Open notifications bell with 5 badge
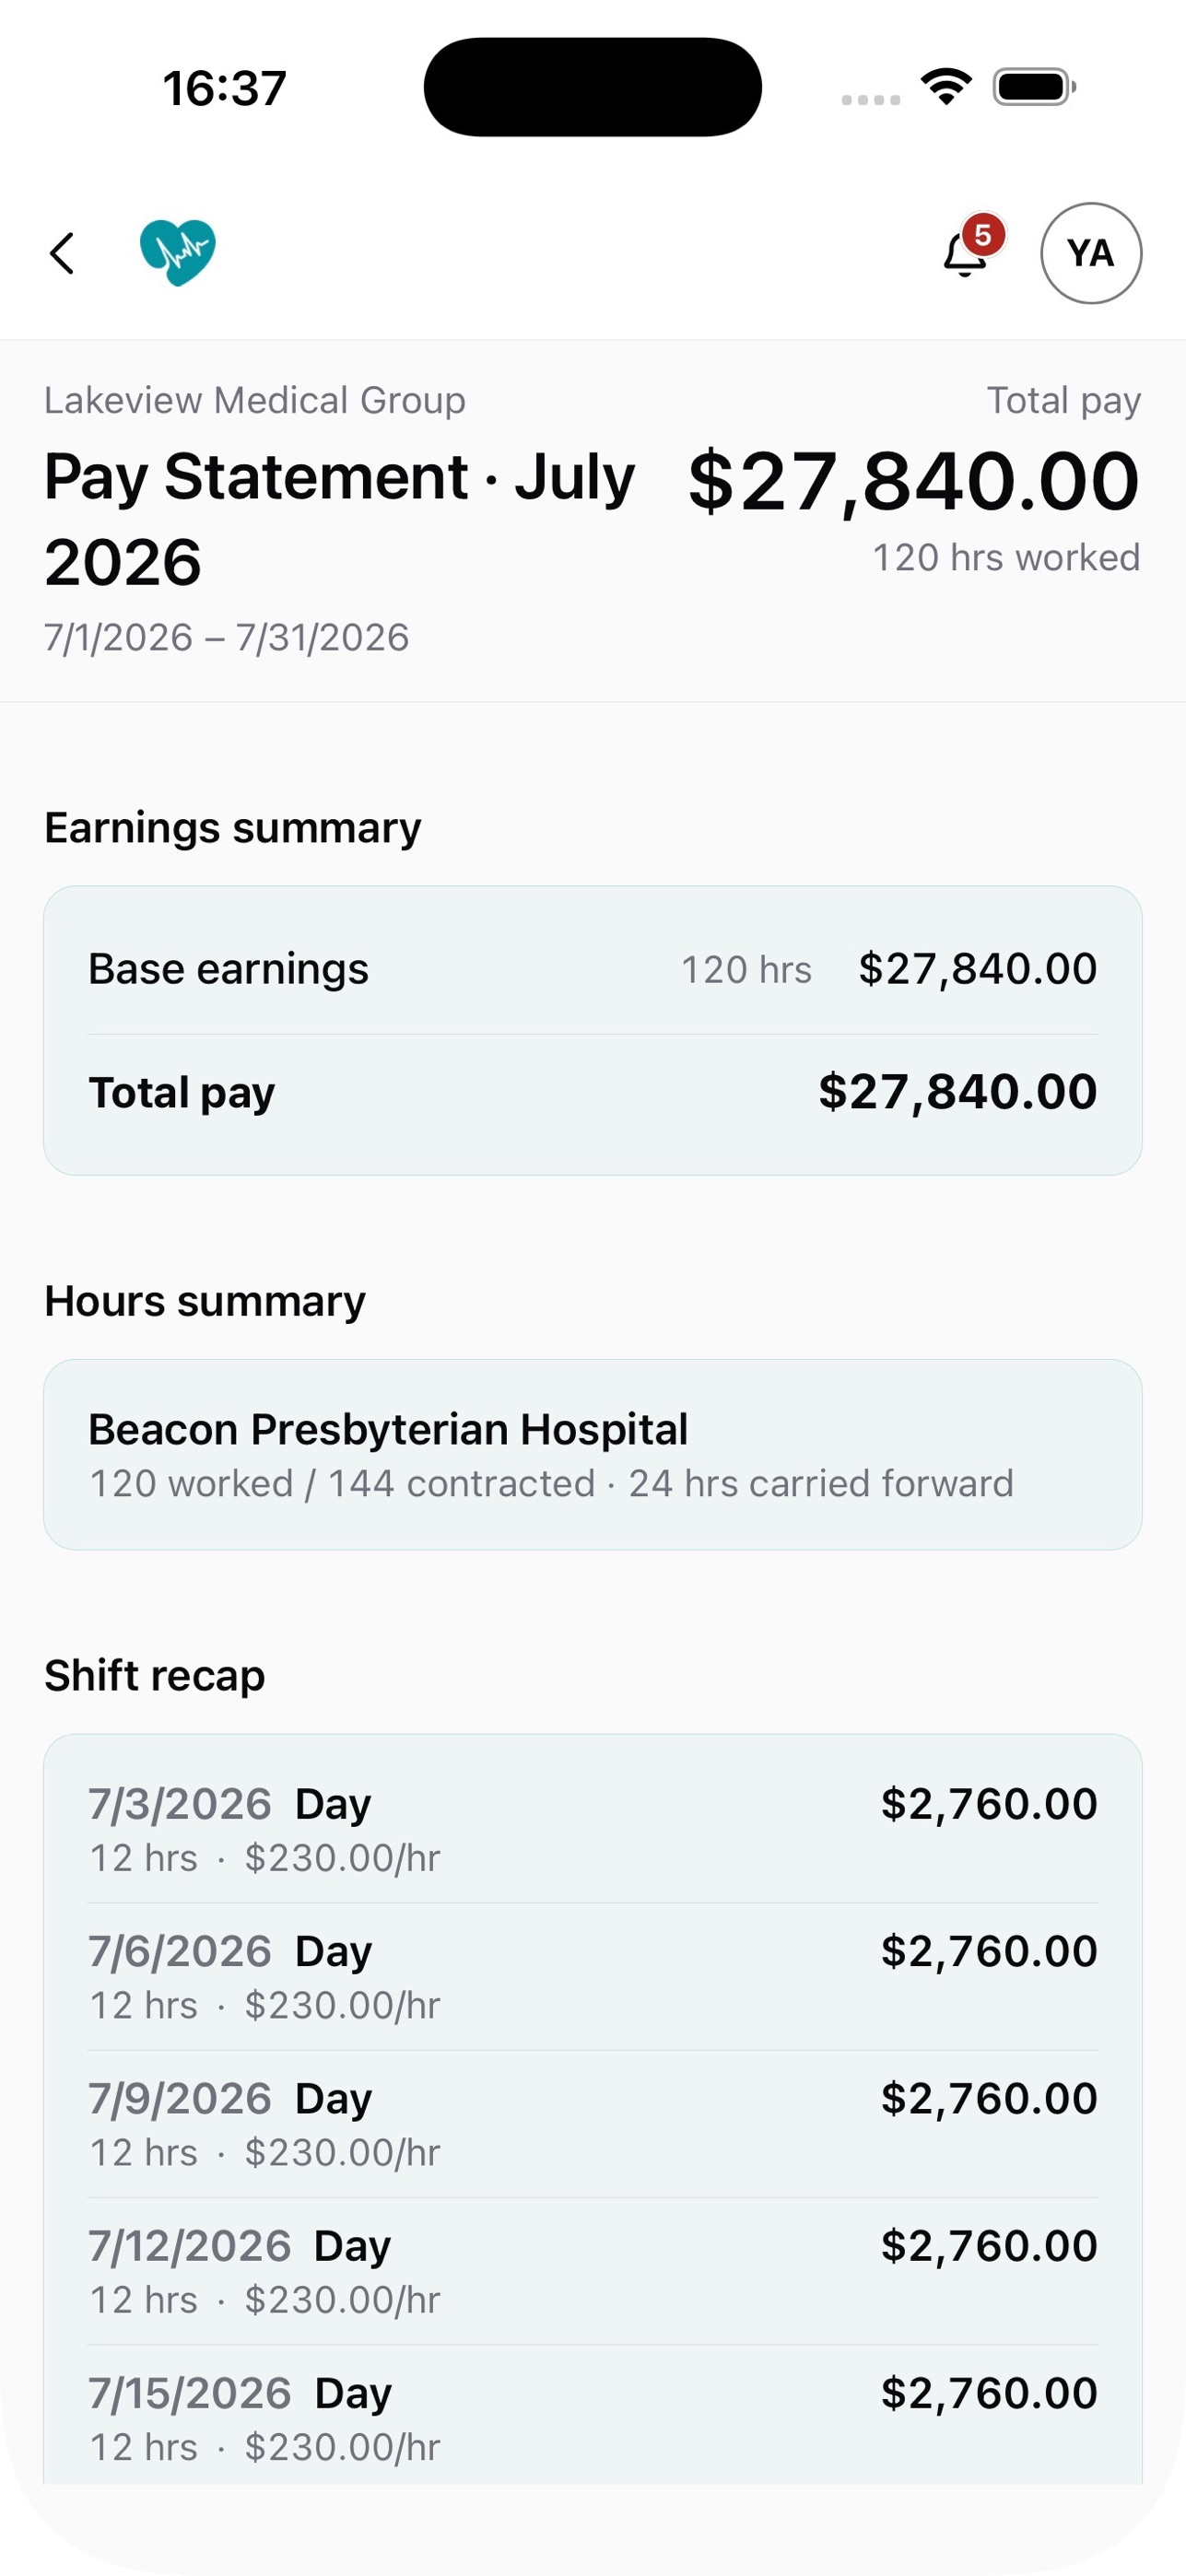The width and height of the screenshot is (1186, 2576). click(966, 251)
